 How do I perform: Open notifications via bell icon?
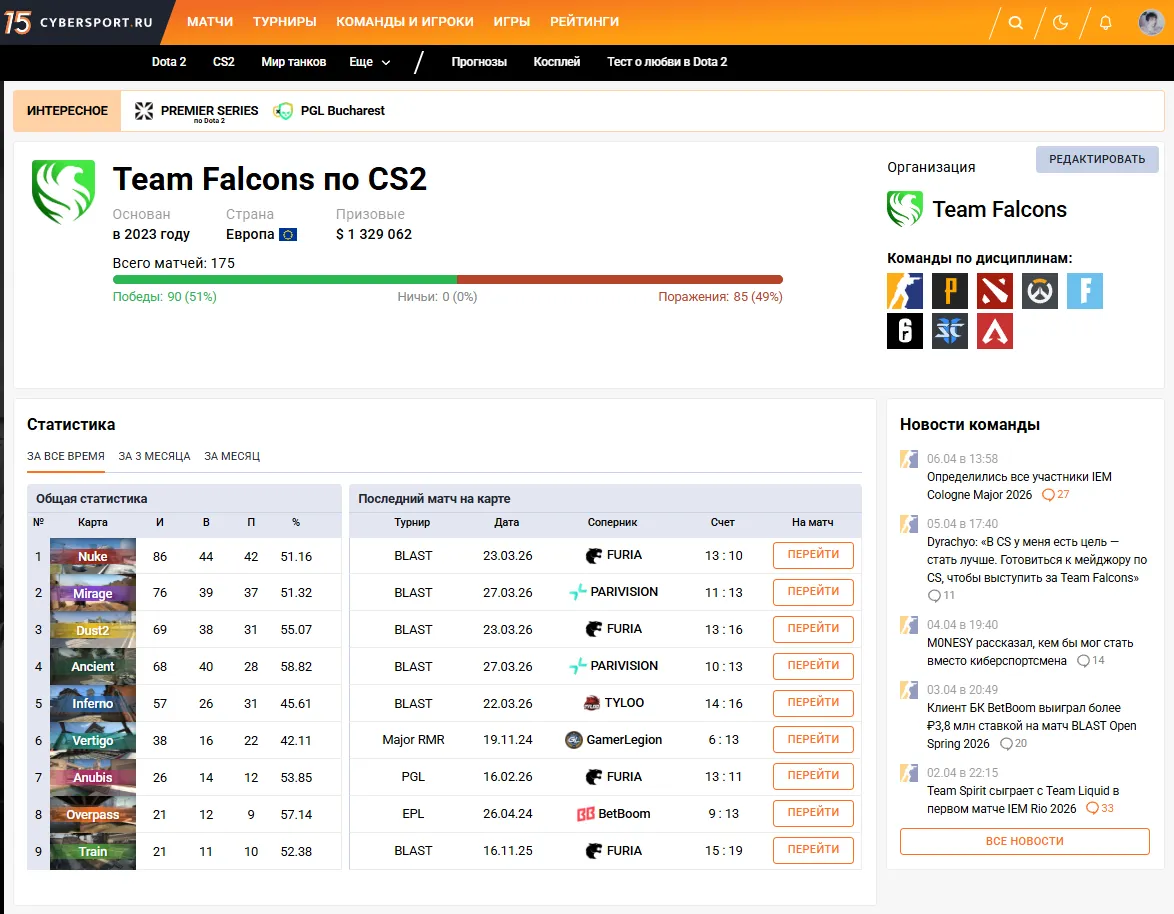(1105, 22)
